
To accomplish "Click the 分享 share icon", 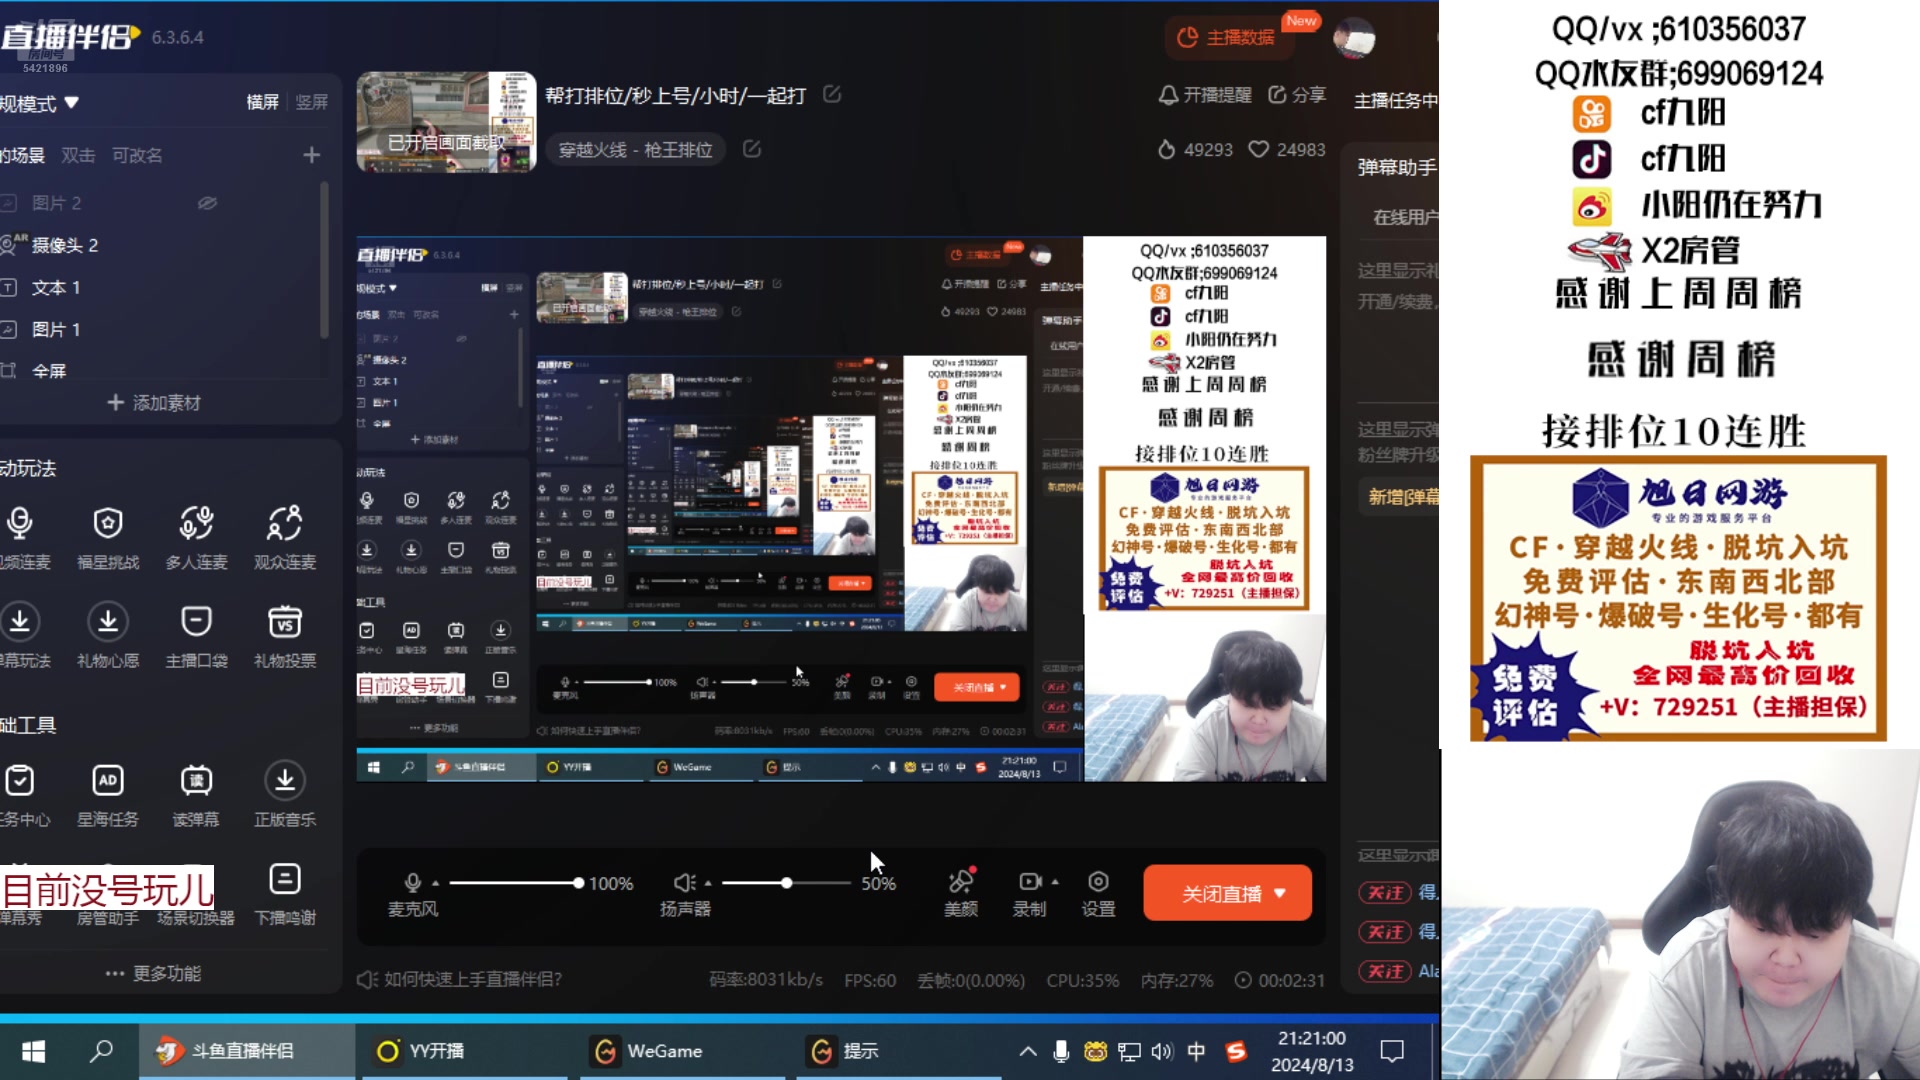I will click(1297, 95).
